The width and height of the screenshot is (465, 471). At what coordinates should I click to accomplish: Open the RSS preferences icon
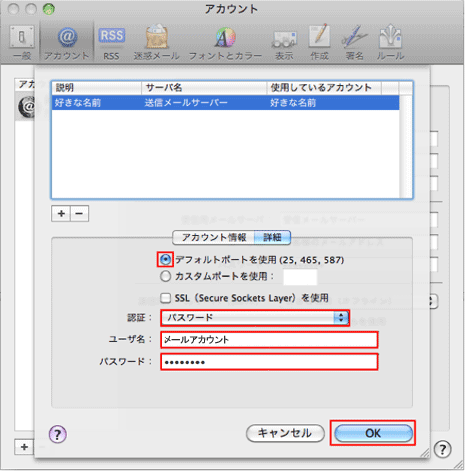[111, 42]
